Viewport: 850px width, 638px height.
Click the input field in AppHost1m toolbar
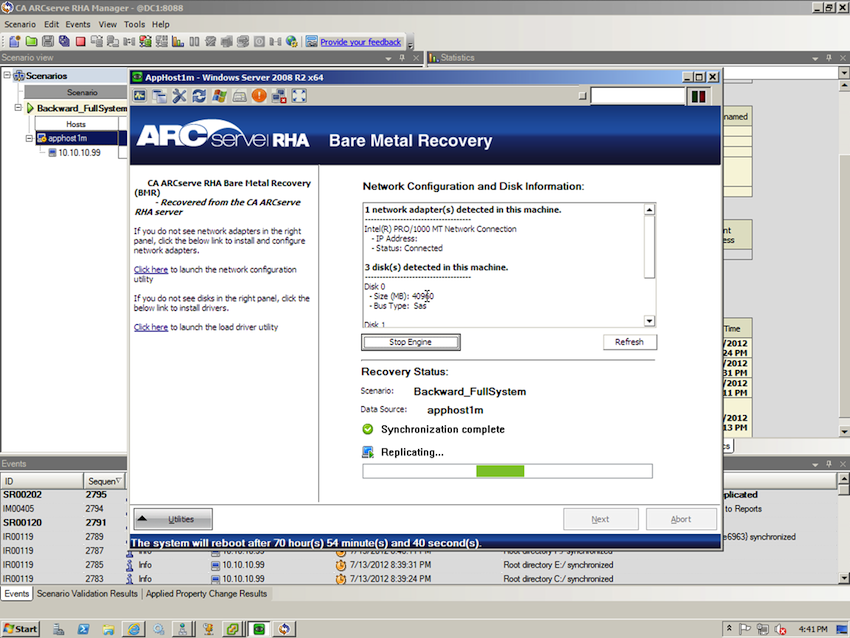[x=638, y=96]
